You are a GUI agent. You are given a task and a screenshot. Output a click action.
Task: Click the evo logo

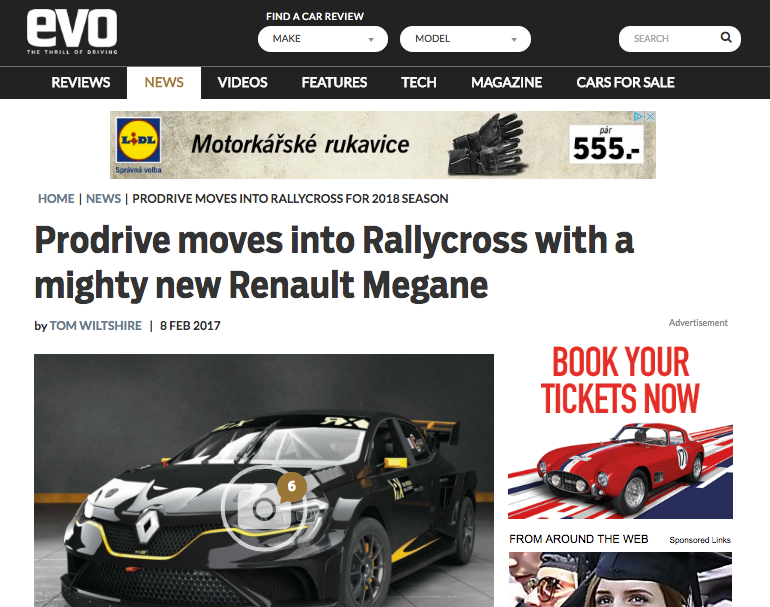click(72, 31)
